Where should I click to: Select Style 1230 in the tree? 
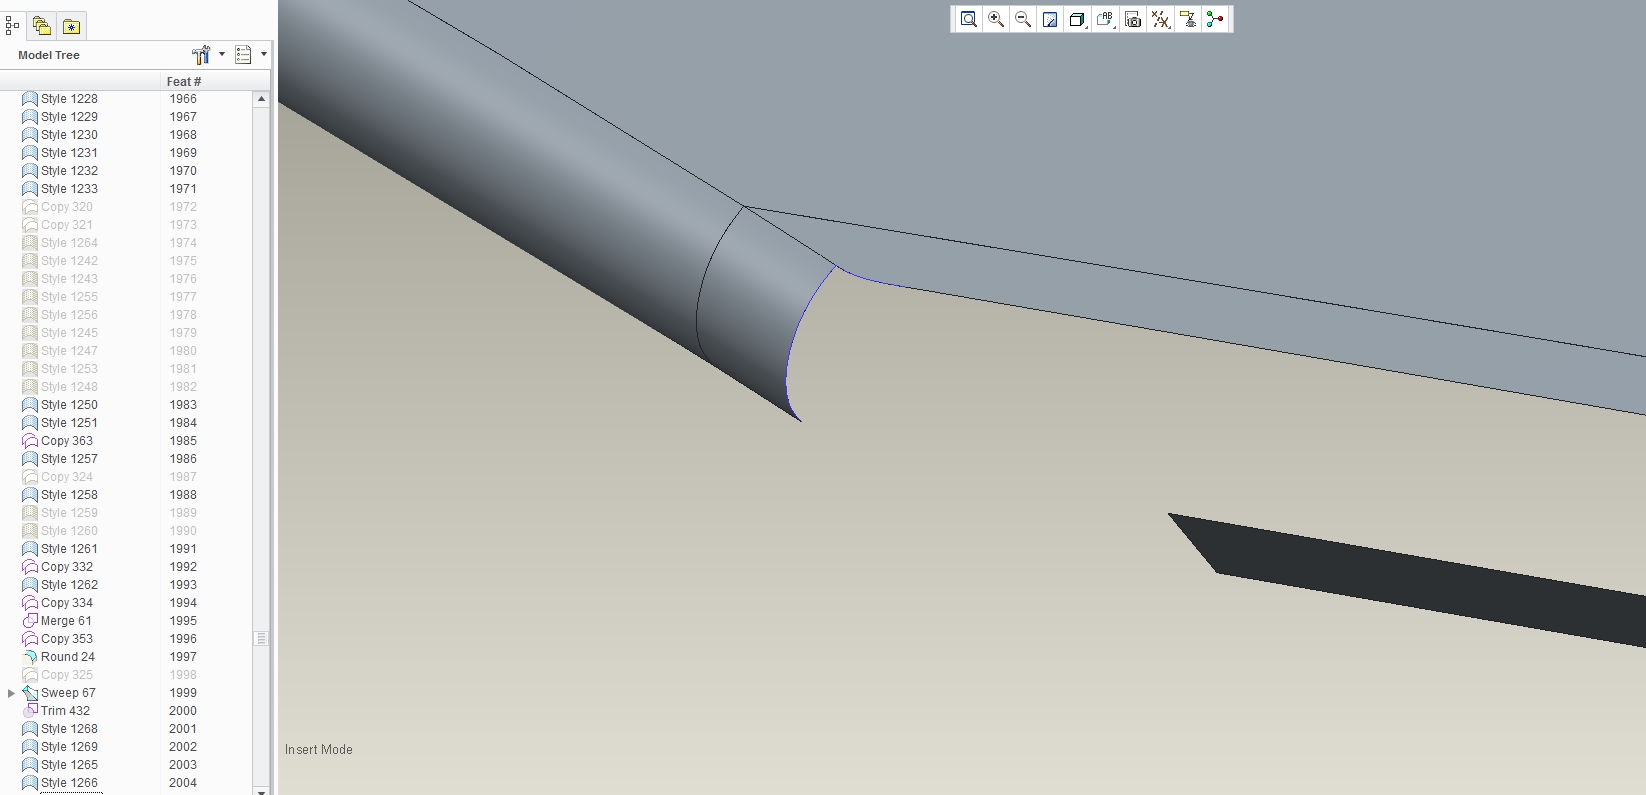[x=69, y=135]
